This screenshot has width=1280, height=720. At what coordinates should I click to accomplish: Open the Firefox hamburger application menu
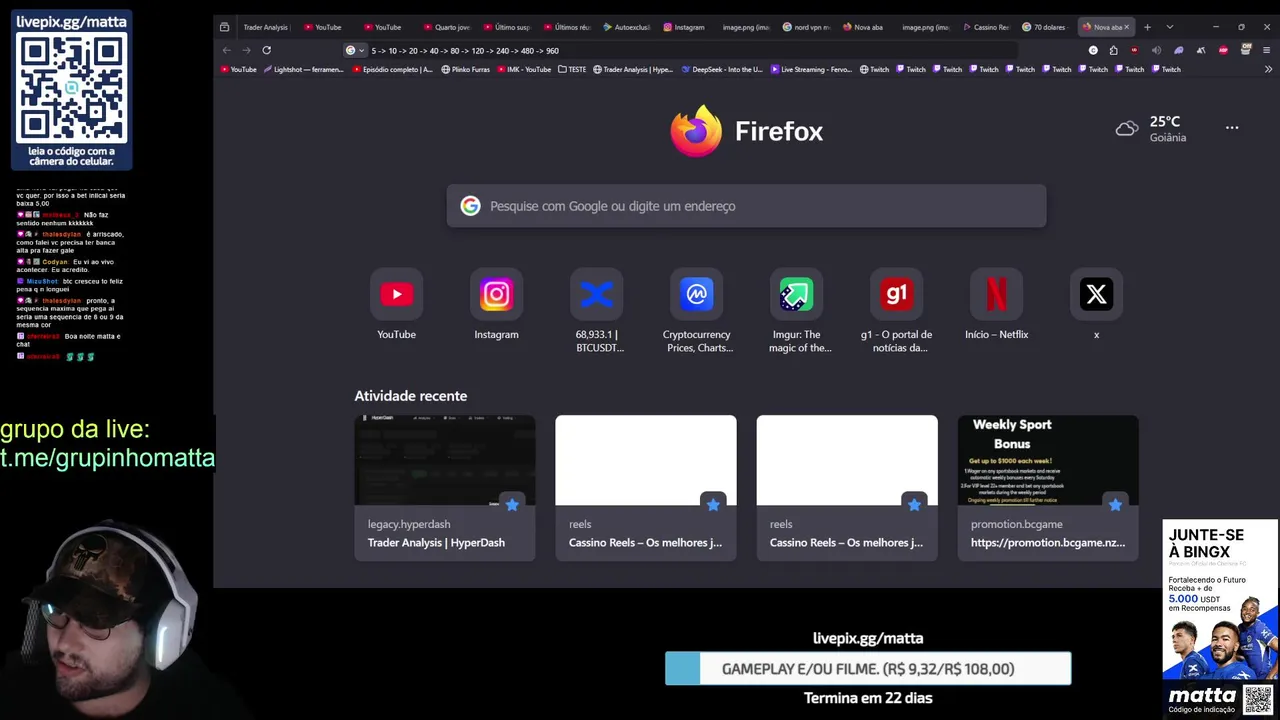(x=1267, y=50)
